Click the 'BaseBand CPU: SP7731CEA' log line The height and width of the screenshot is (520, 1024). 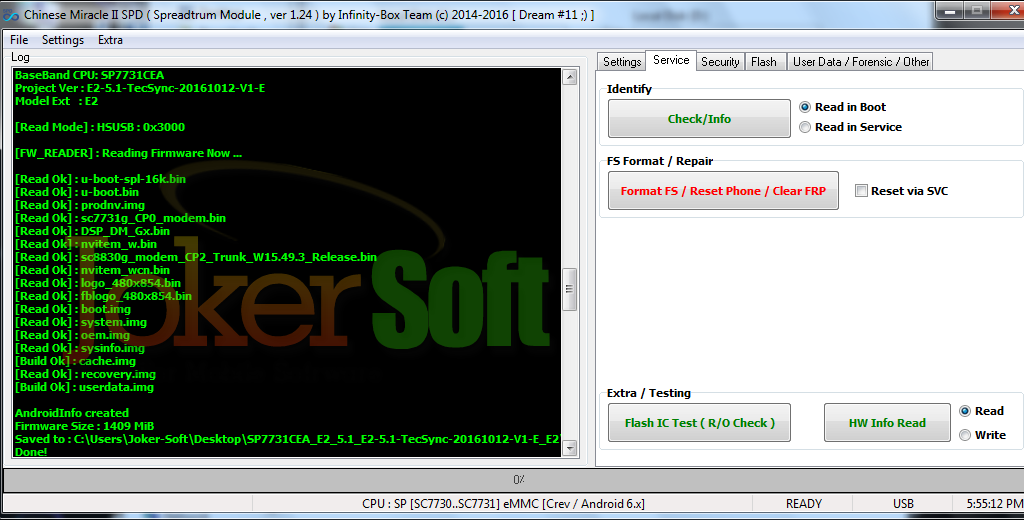89,75
